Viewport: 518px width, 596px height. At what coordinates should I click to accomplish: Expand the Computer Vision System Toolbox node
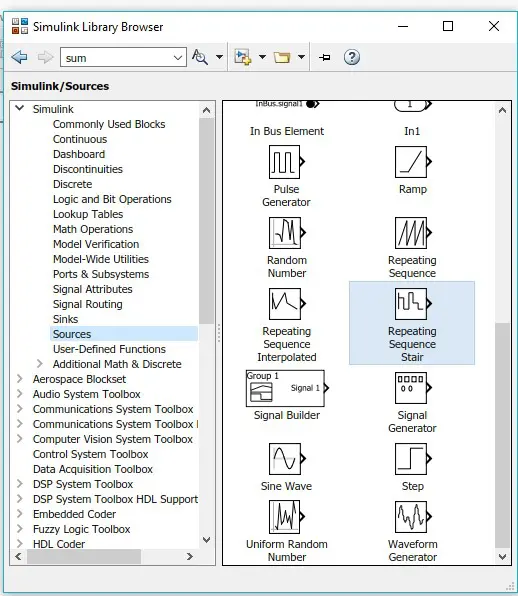(x=19, y=439)
